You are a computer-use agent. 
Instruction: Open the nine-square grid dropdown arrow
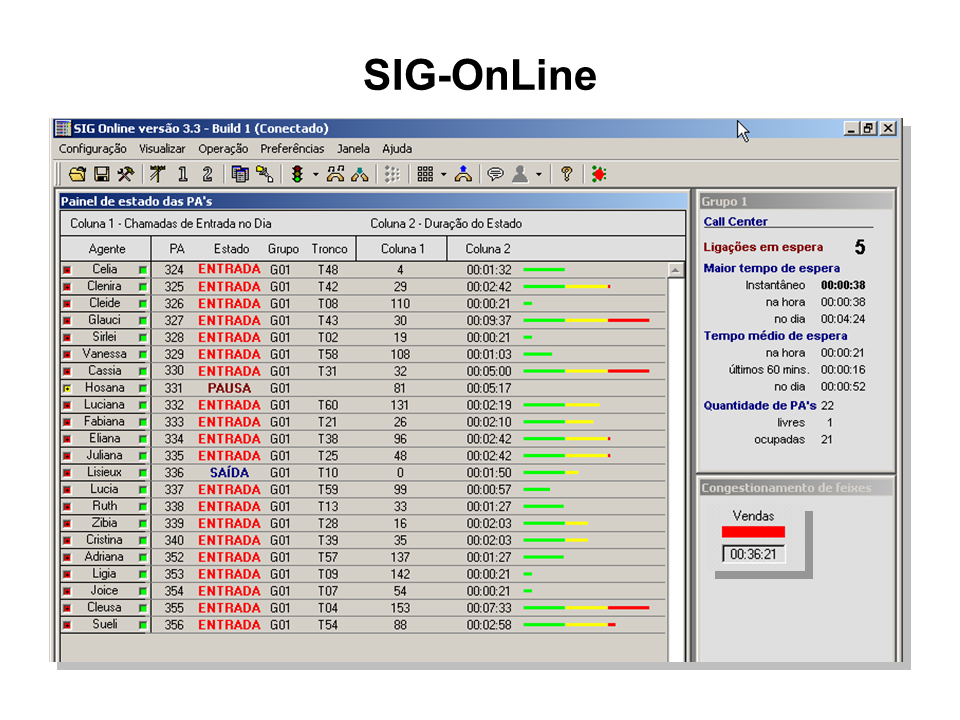pyautogui.click(x=443, y=174)
